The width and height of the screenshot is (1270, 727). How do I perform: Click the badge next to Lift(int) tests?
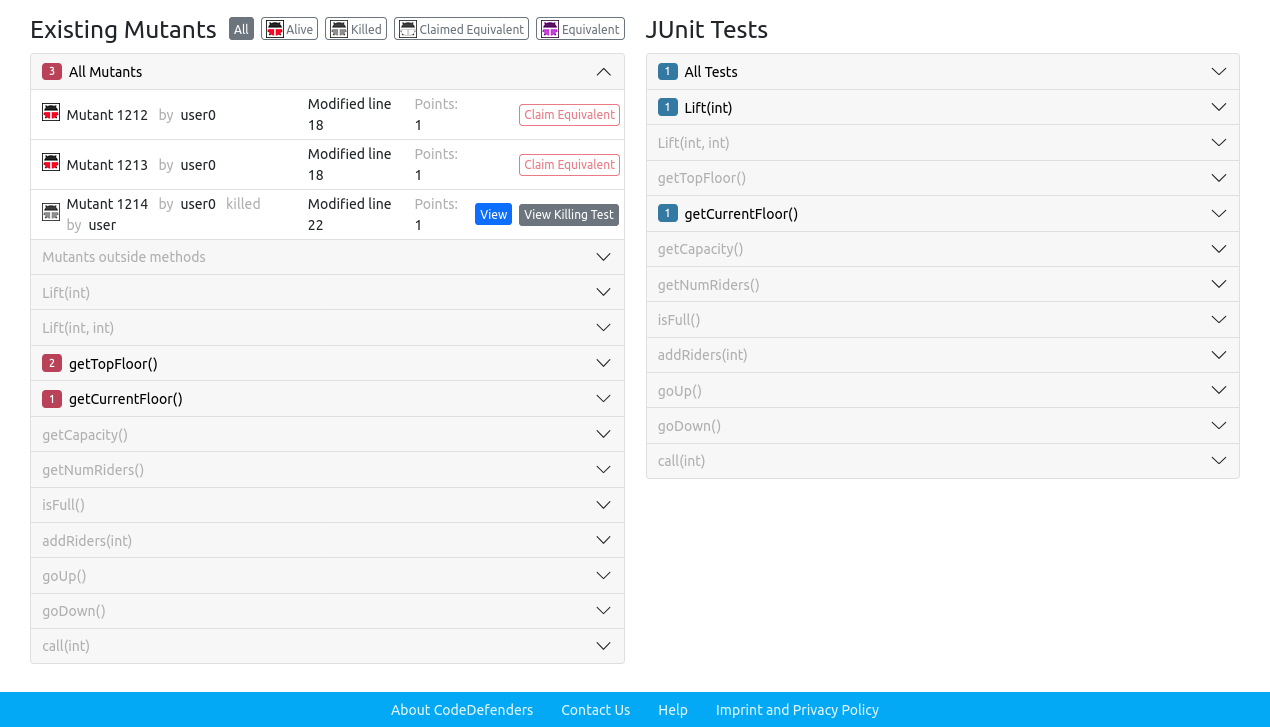[x=668, y=107]
